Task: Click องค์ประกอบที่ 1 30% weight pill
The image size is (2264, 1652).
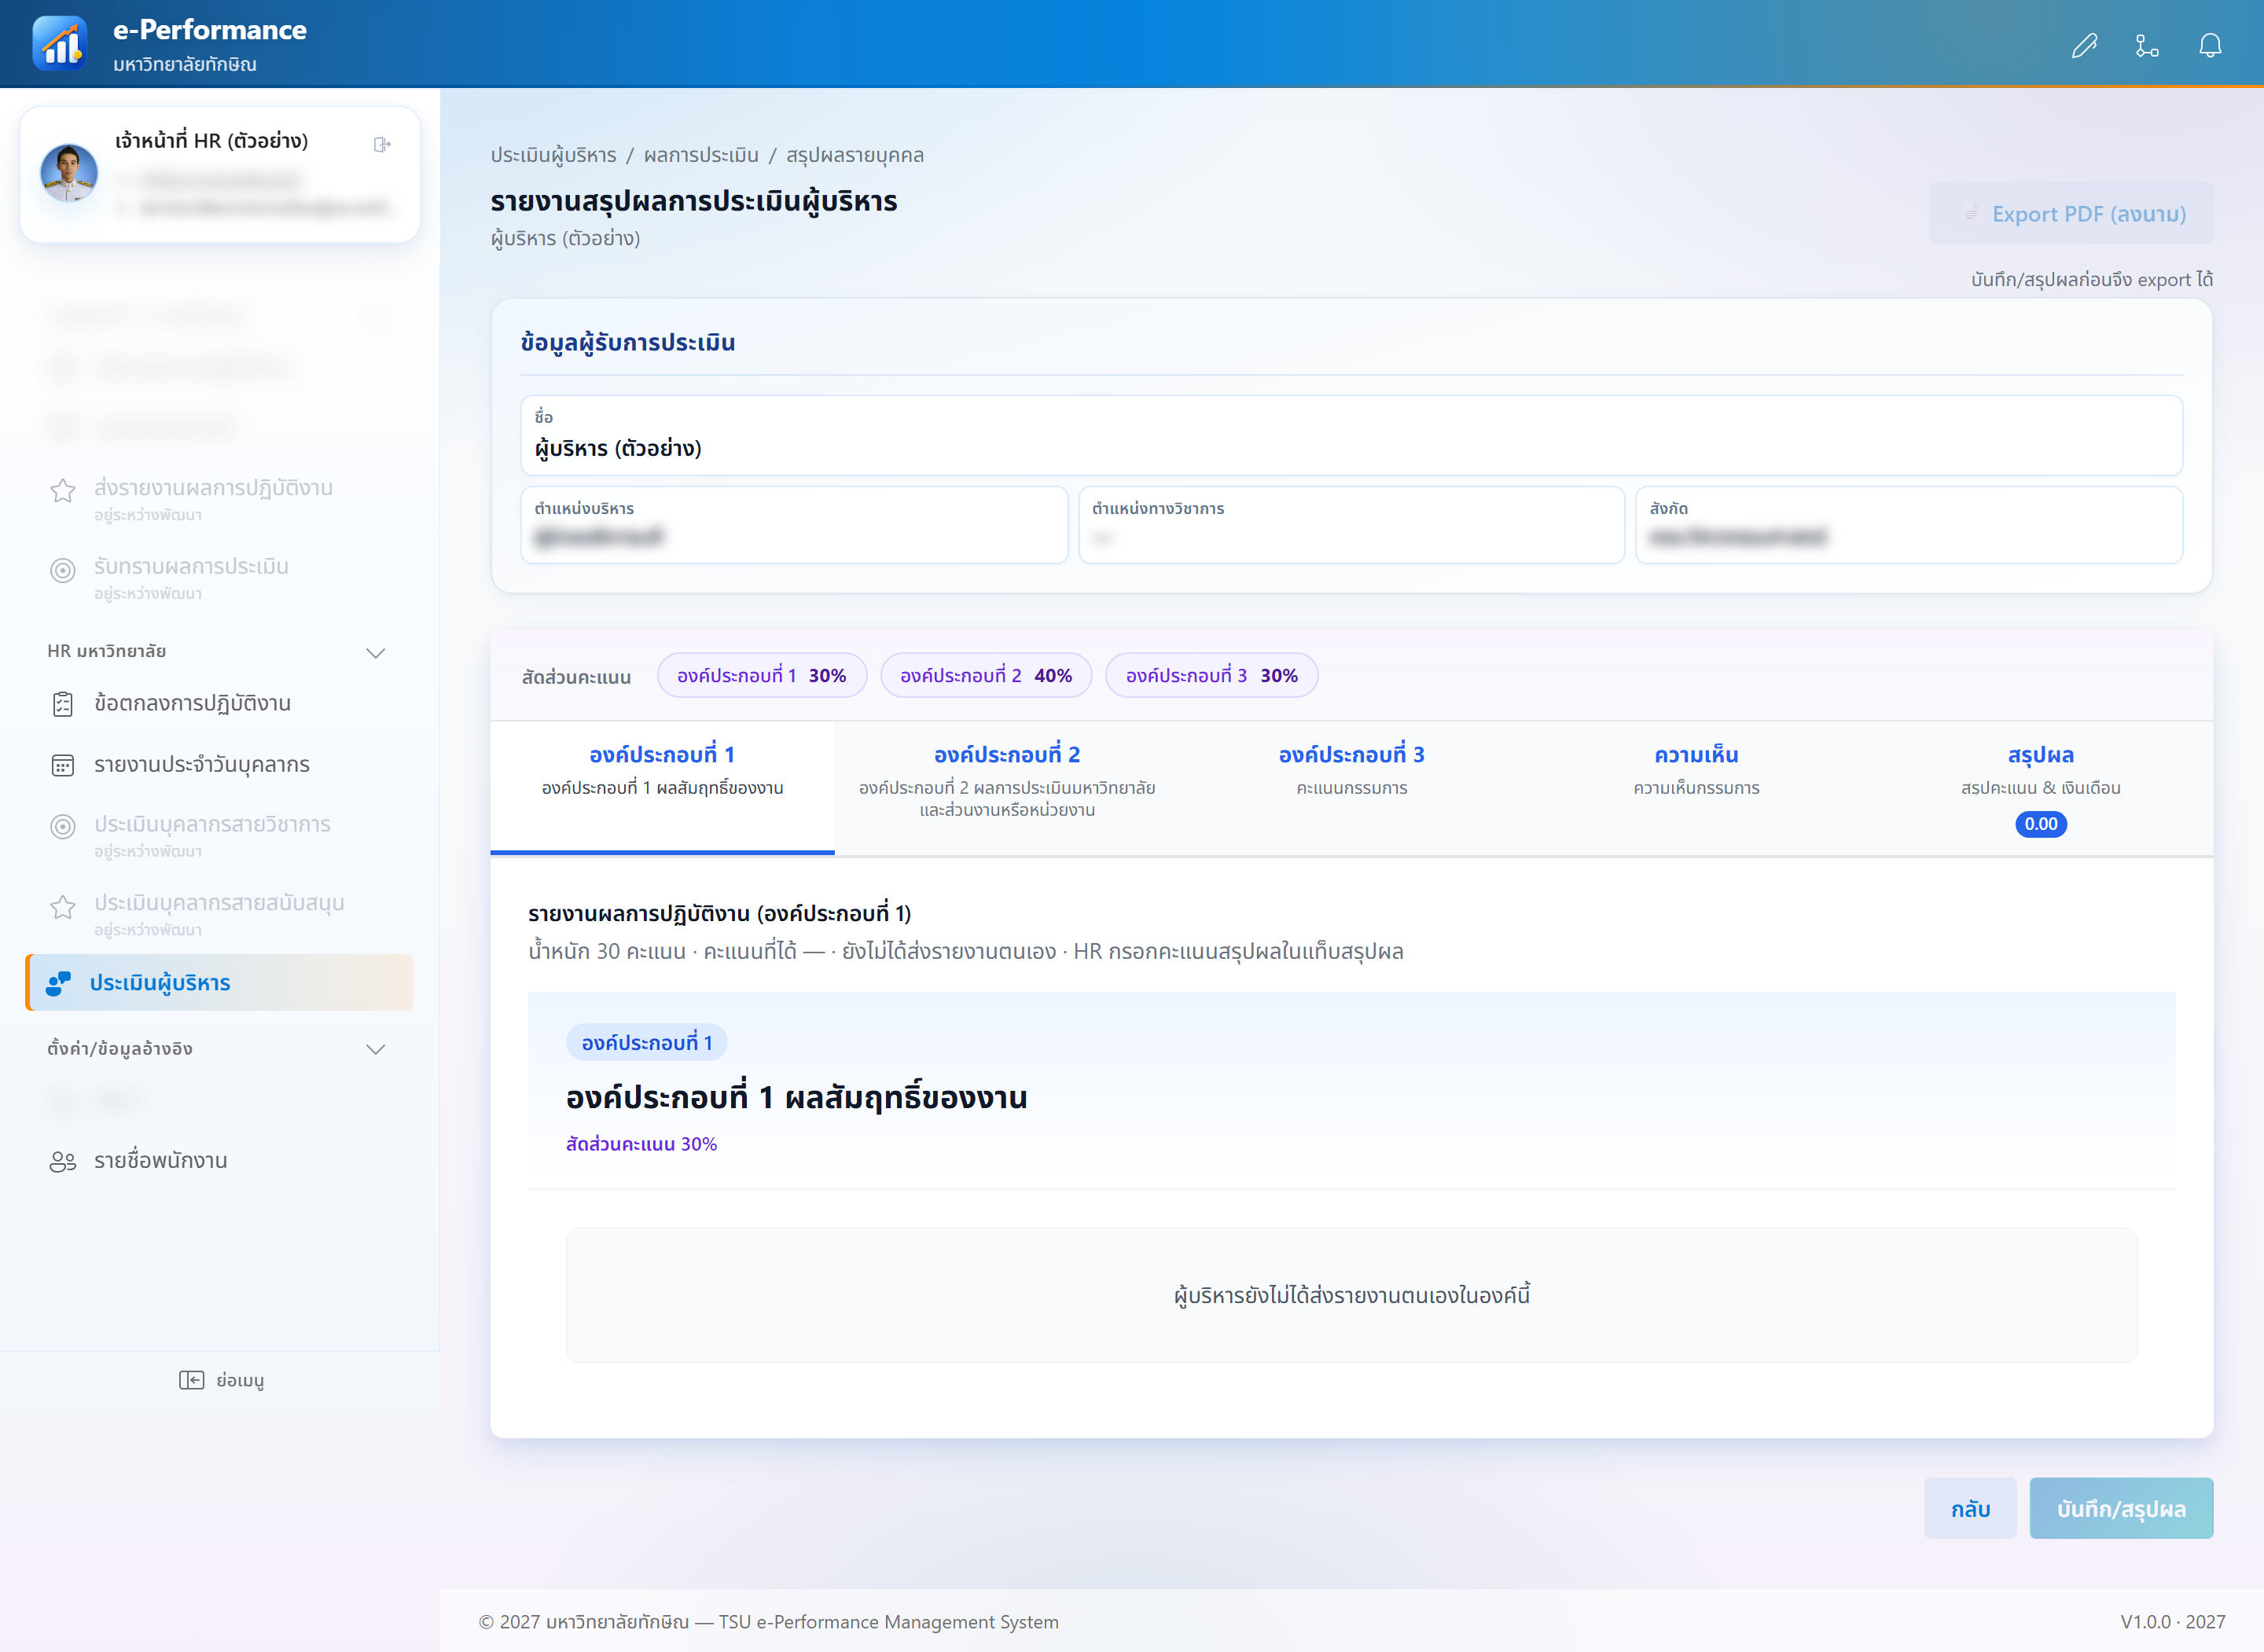Action: tap(761, 676)
